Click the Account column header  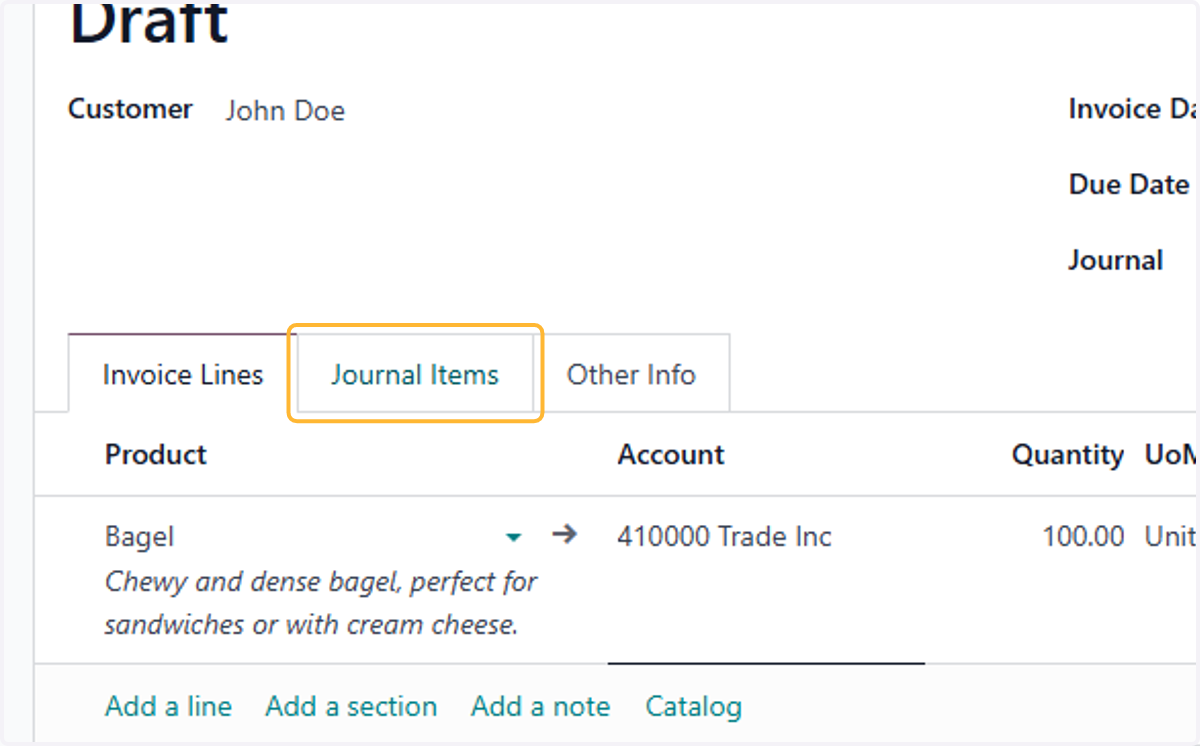click(x=671, y=454)
